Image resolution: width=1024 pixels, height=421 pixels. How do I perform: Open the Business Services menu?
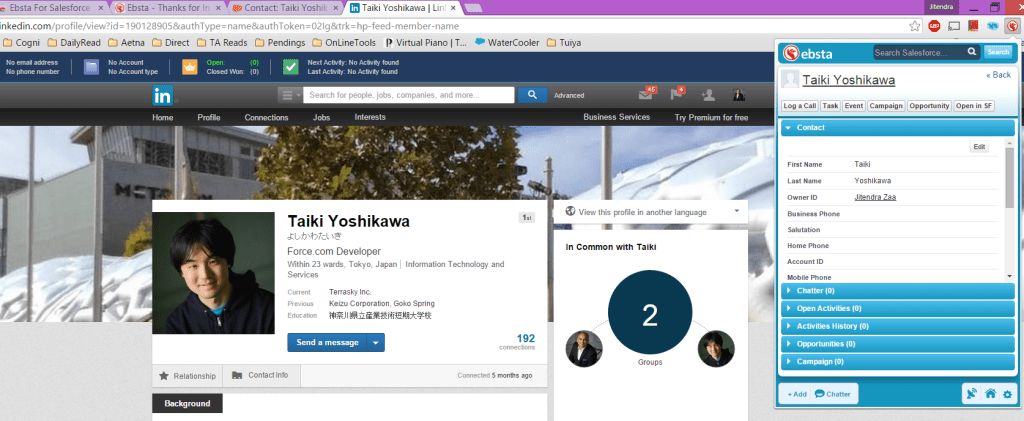[616, 117]
